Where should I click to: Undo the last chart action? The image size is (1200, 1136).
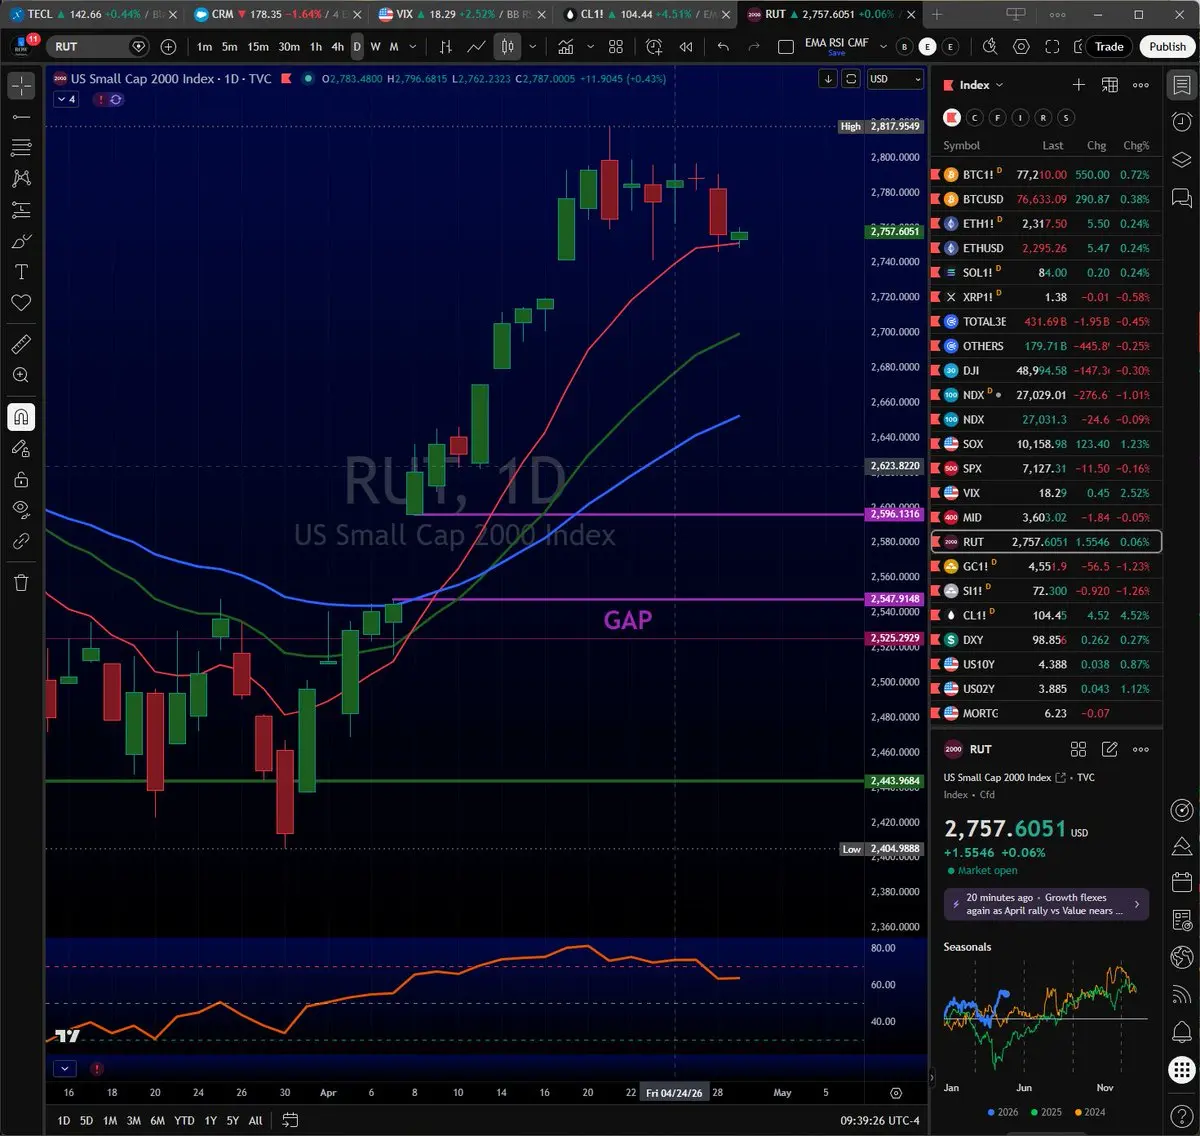click(x=723, y=47)
